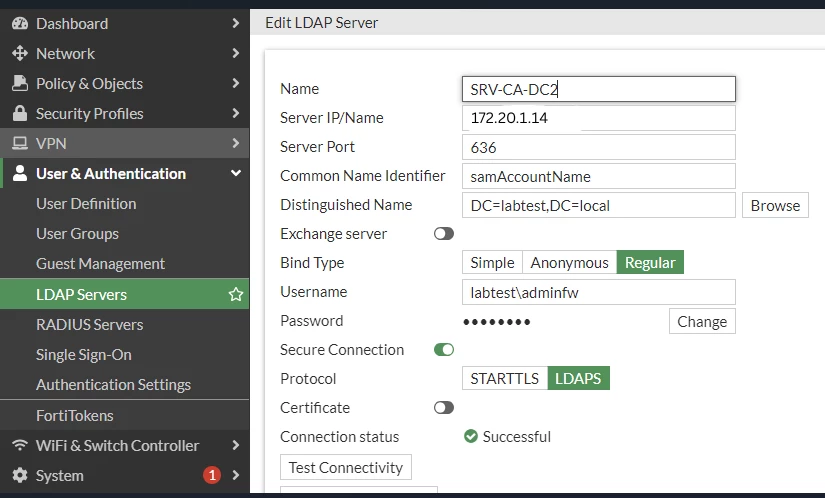
Task: Click the Security Profiles label
Action: tap(89, 114)
